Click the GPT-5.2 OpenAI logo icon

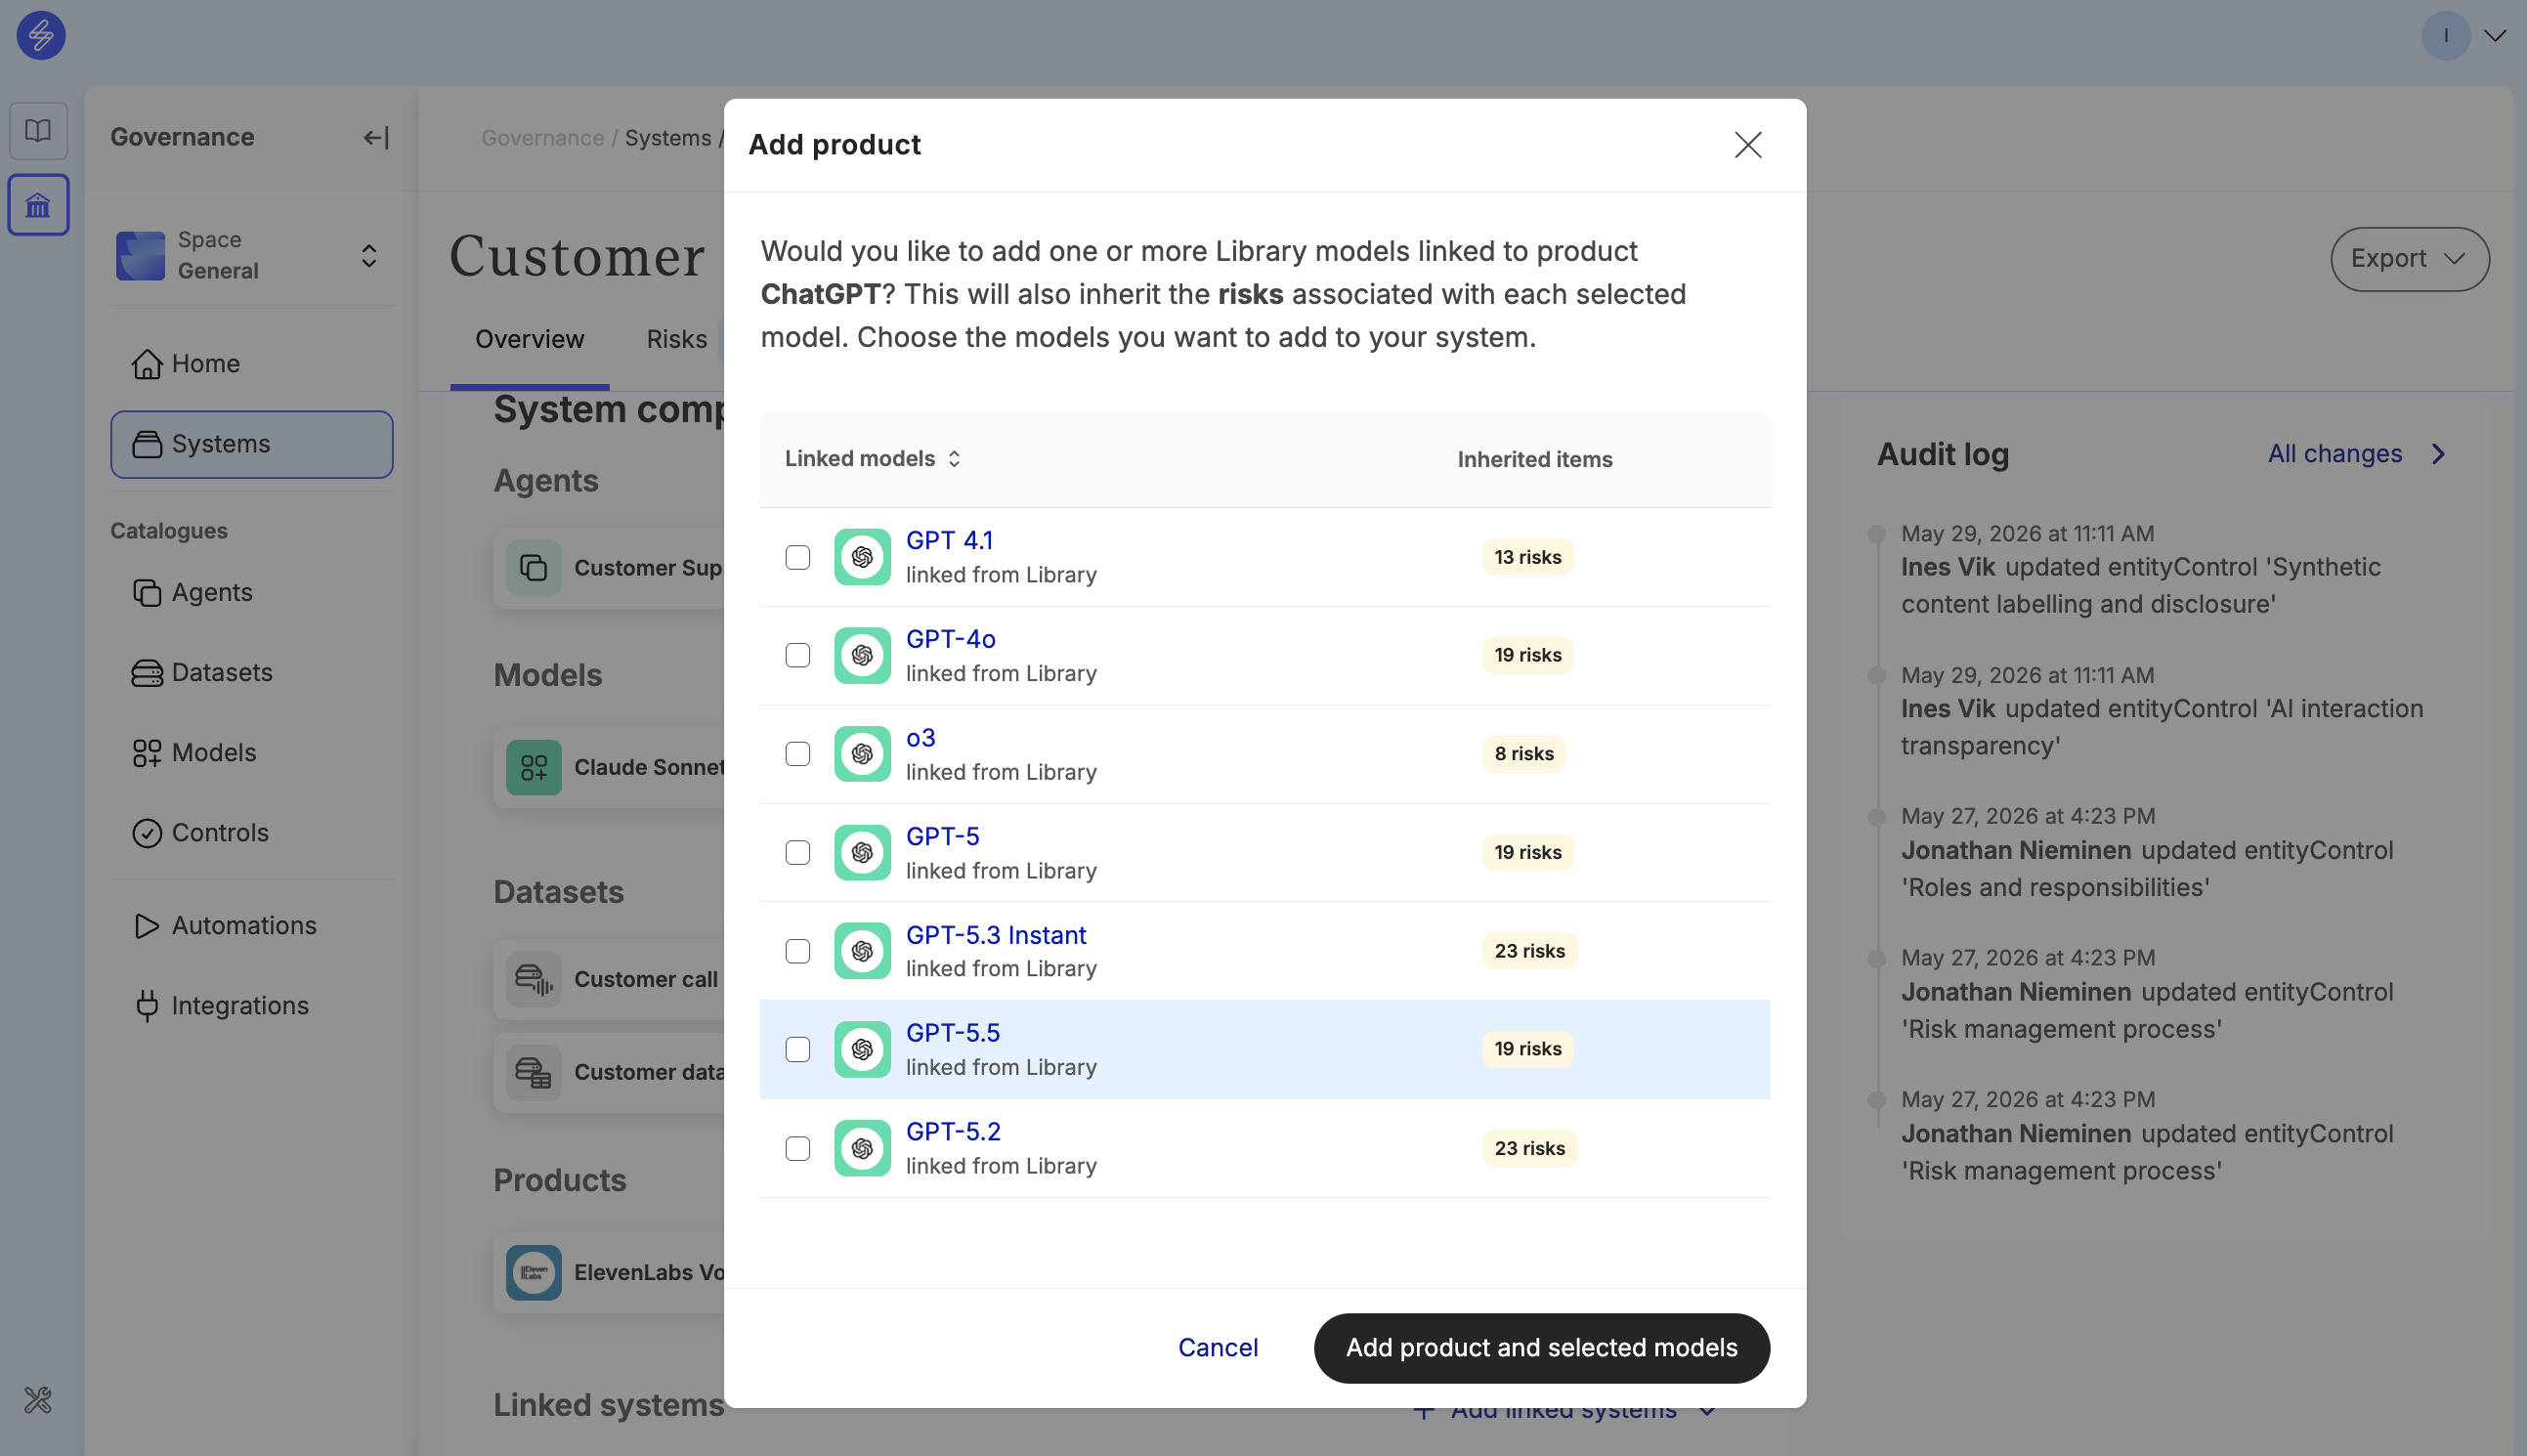click(862, 1148)
